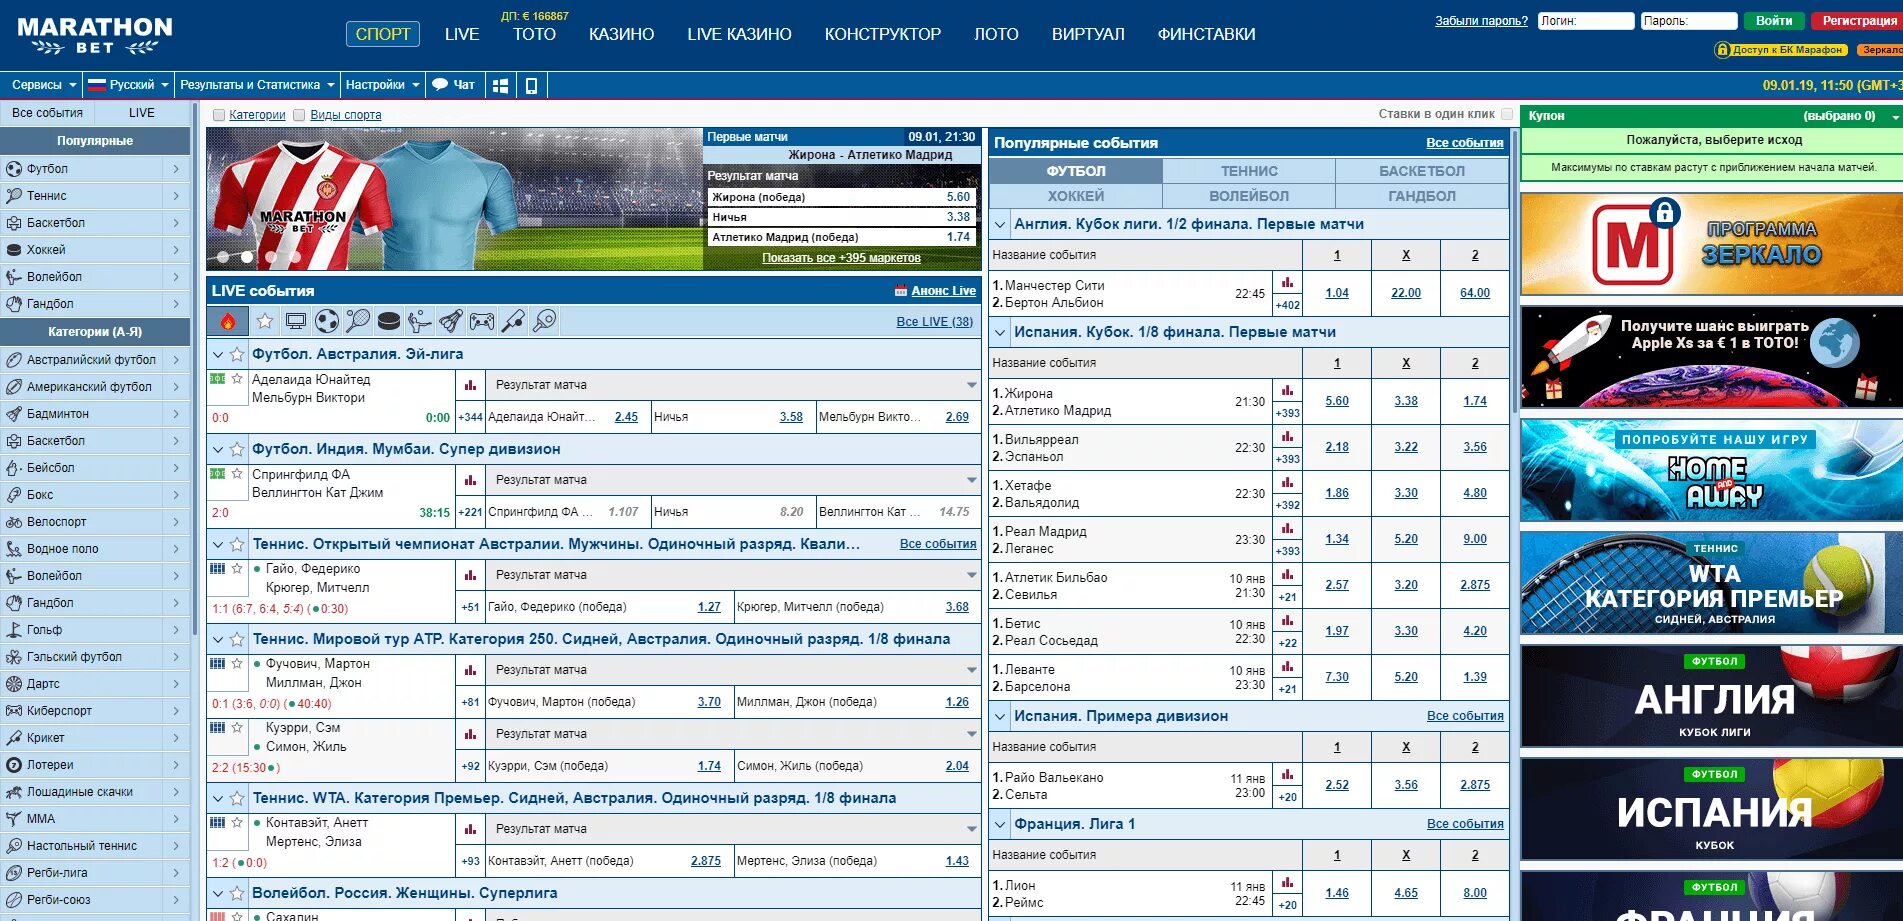This screenshot has height=921, width=1903.
Task: Open the ТОТО top navigation item
Action: click(534, 34)
